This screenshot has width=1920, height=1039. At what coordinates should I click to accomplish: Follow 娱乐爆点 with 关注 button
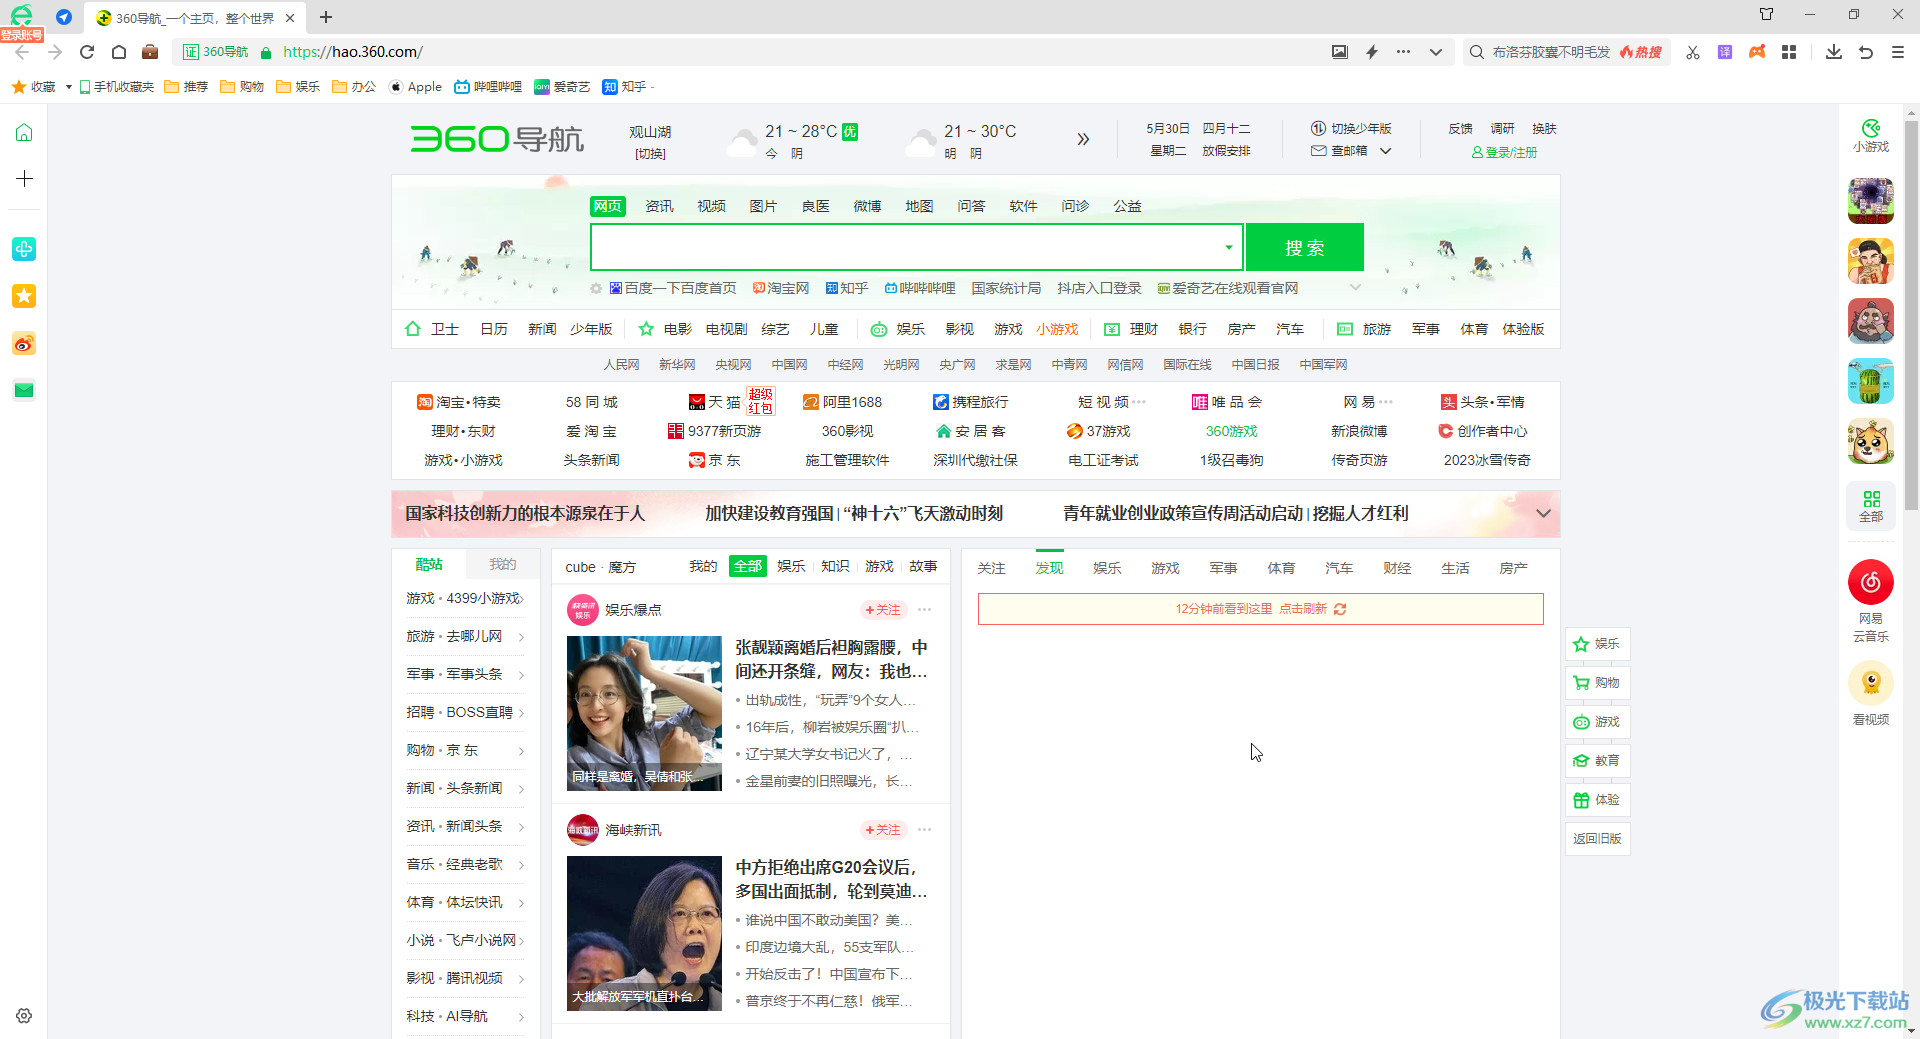click(x=883, y=609)
